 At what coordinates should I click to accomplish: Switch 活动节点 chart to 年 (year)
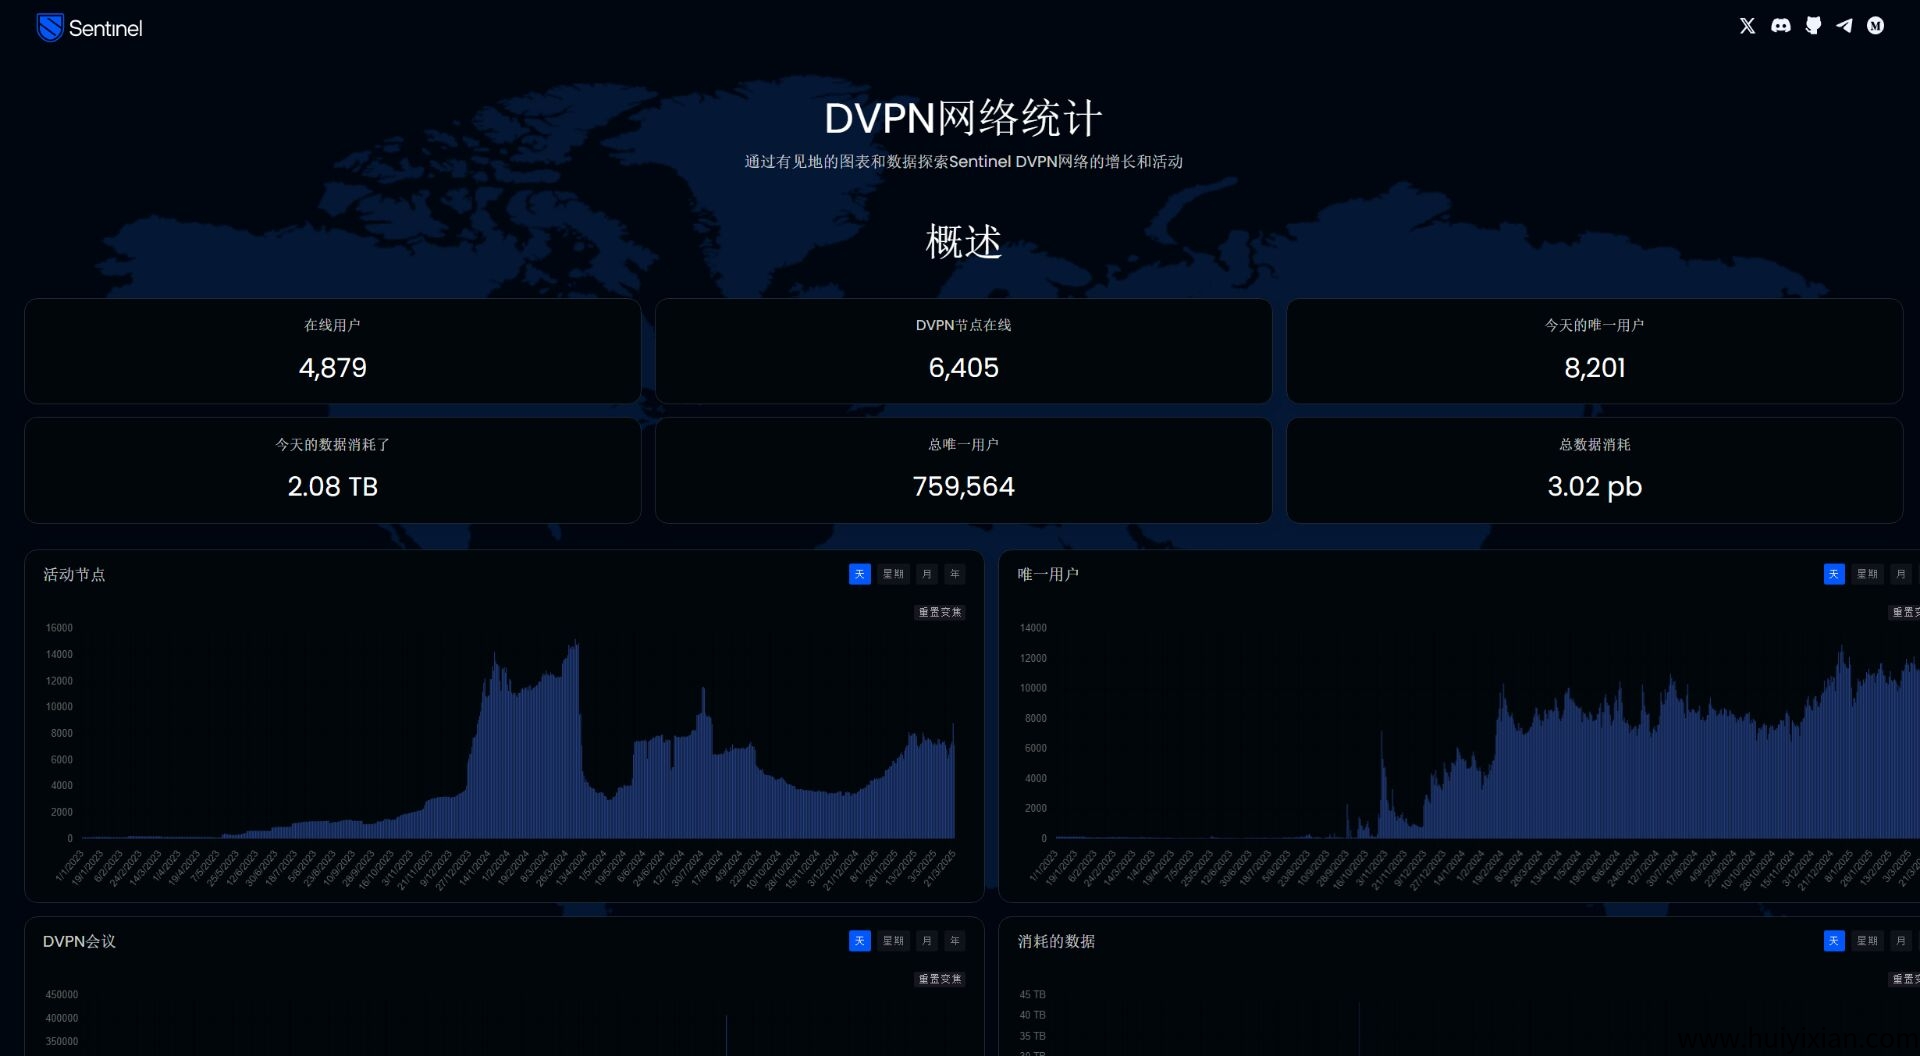tap(955, 574)
